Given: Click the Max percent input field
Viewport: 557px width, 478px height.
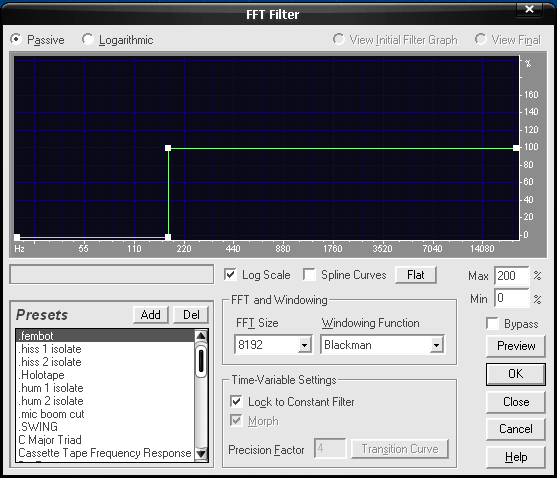Looking at the screenshot, I should (512, 276).
